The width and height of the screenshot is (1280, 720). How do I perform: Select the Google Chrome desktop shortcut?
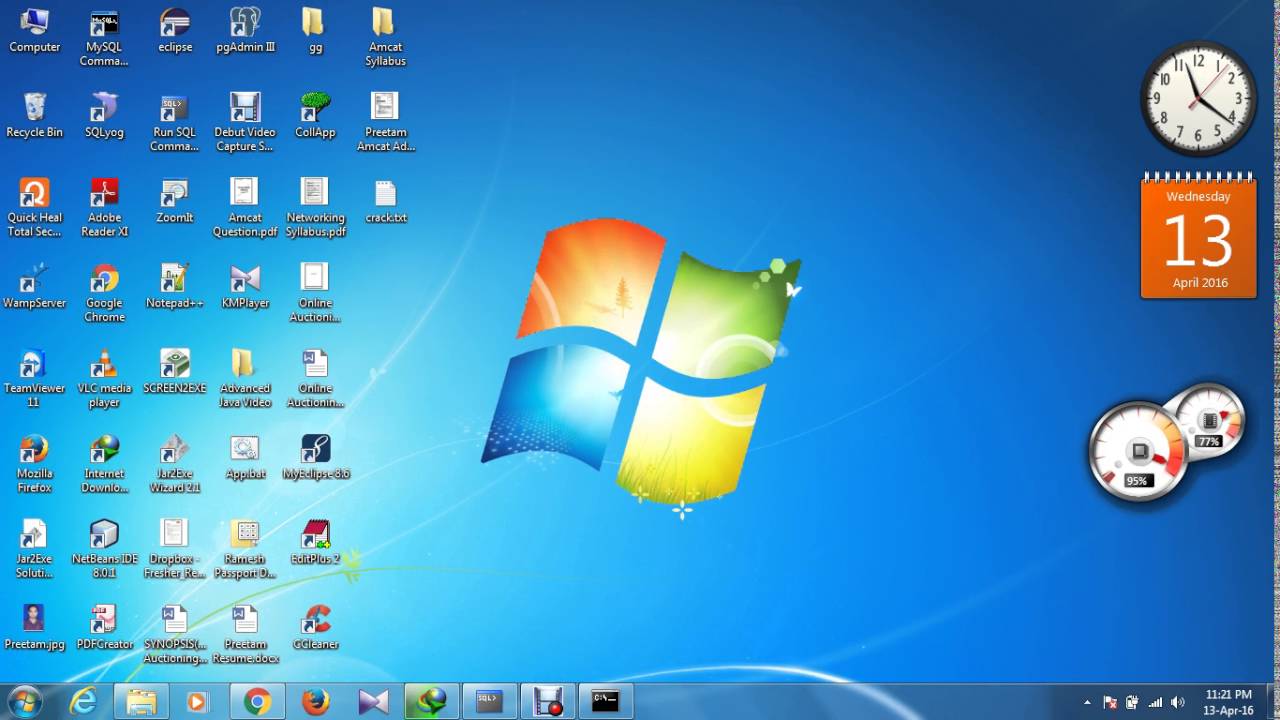[104, 293]
